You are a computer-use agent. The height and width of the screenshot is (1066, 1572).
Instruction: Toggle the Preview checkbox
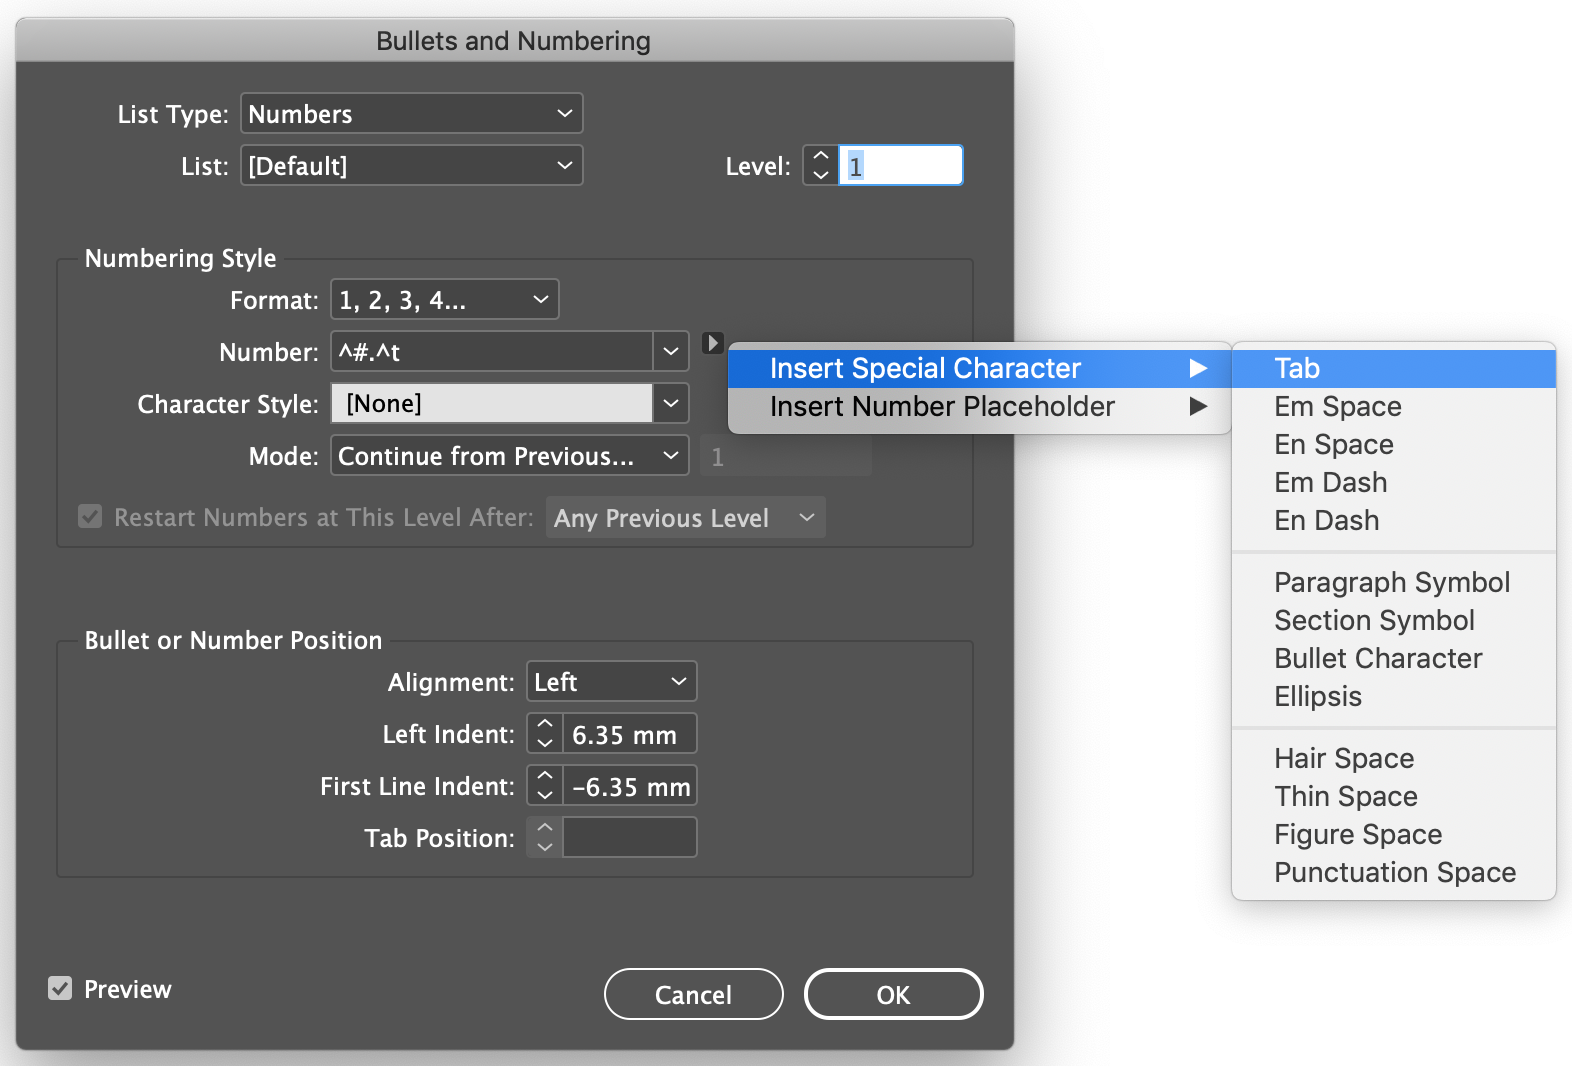pyautogui.click(x=61, y=989)
